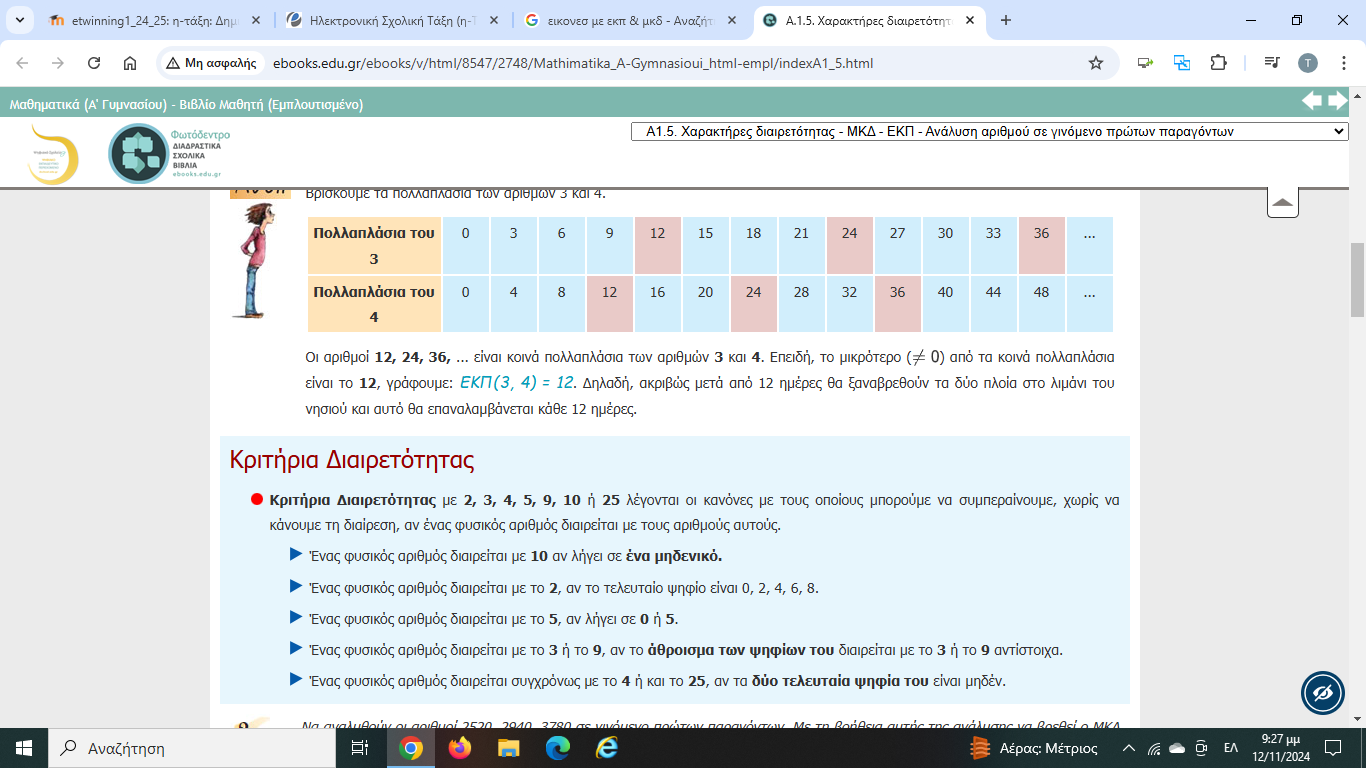Collapse the header with the up-triangle button
The height and width of the screenshot is (768, 1366).
[1283, 201]
